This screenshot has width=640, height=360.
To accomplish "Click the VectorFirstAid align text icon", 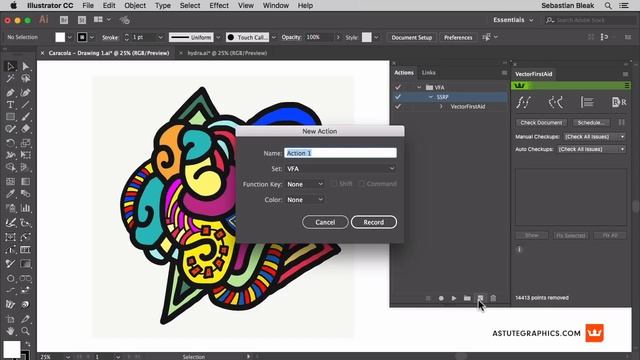I will (x=587, y=102).
